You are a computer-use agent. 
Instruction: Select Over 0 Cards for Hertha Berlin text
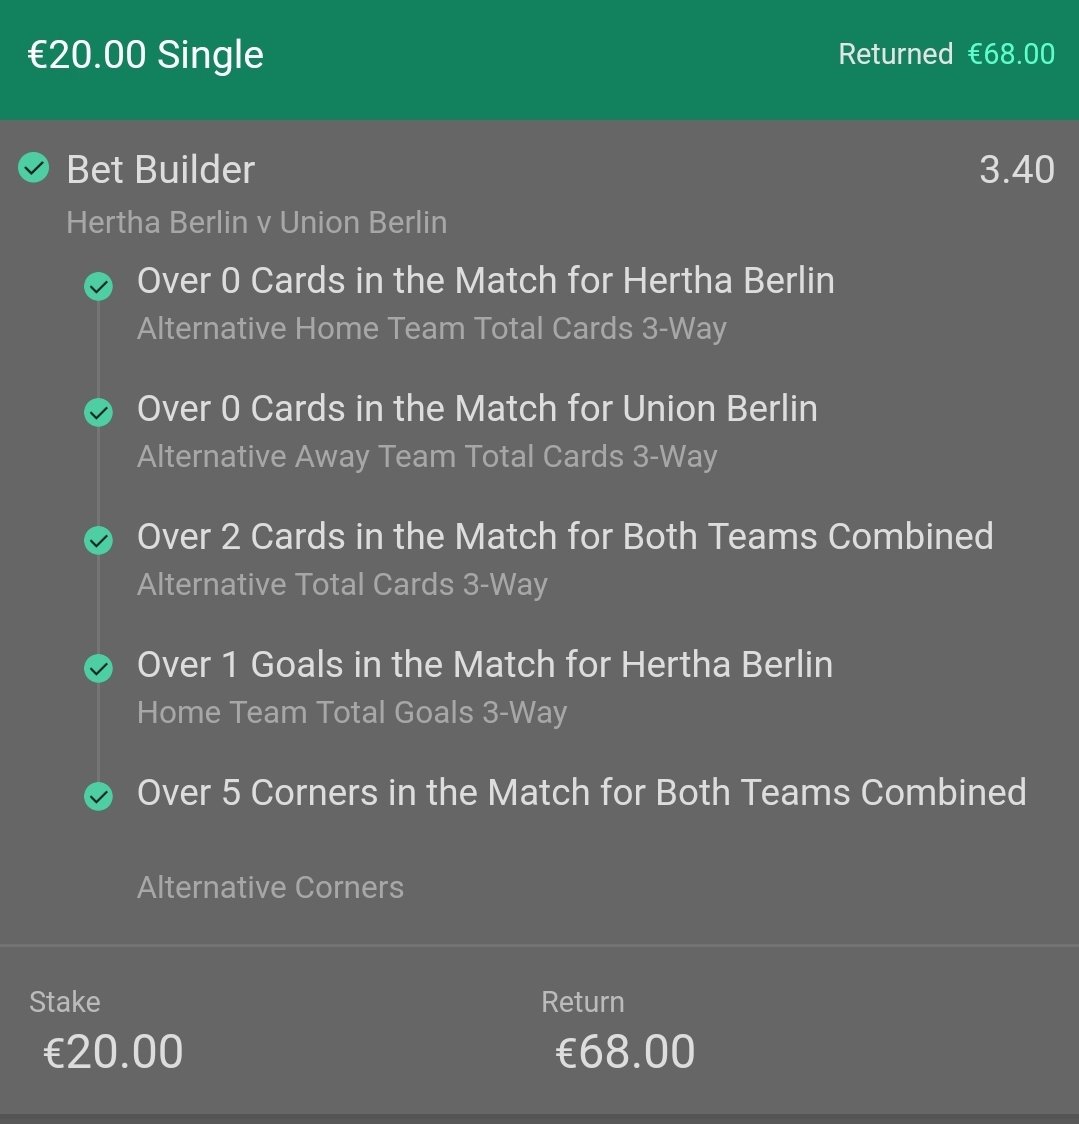pos(485,280)
